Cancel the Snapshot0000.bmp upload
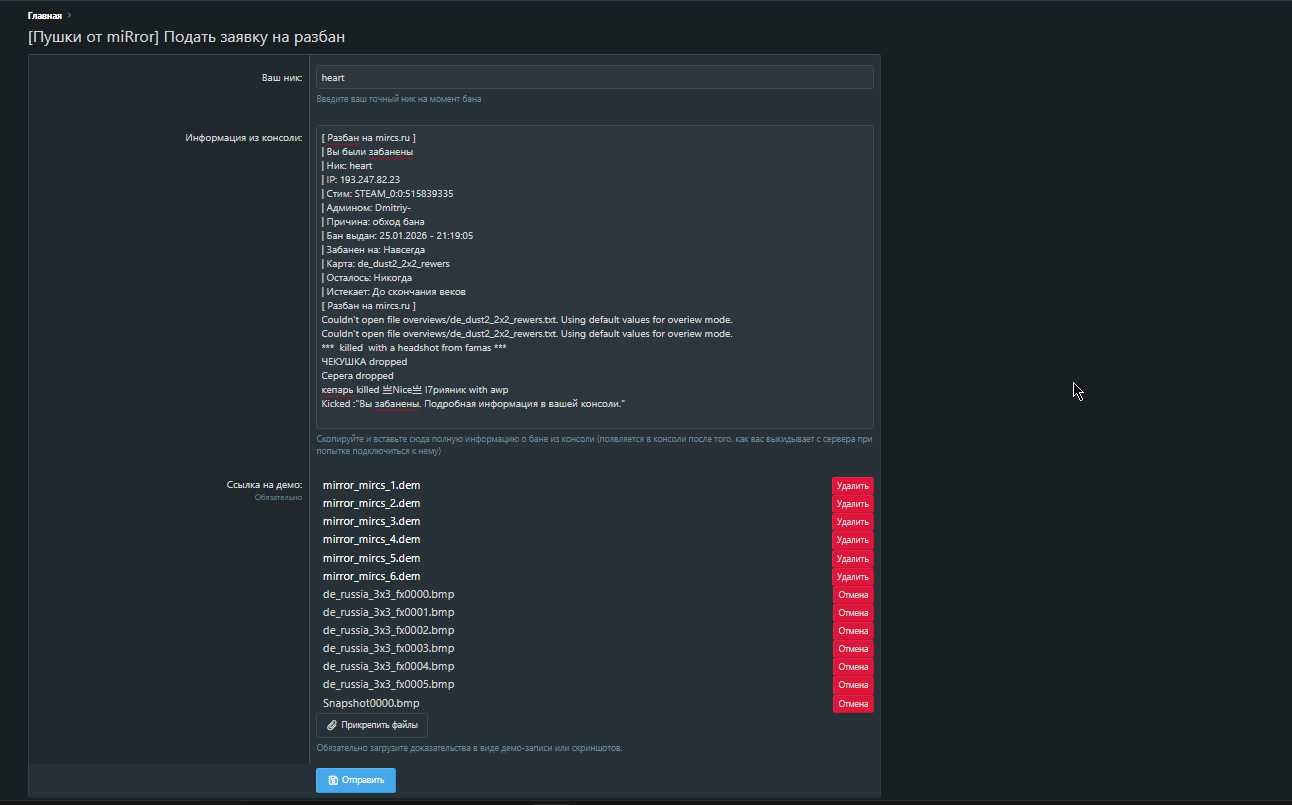1292x805 pixels. tap(852, 704)
